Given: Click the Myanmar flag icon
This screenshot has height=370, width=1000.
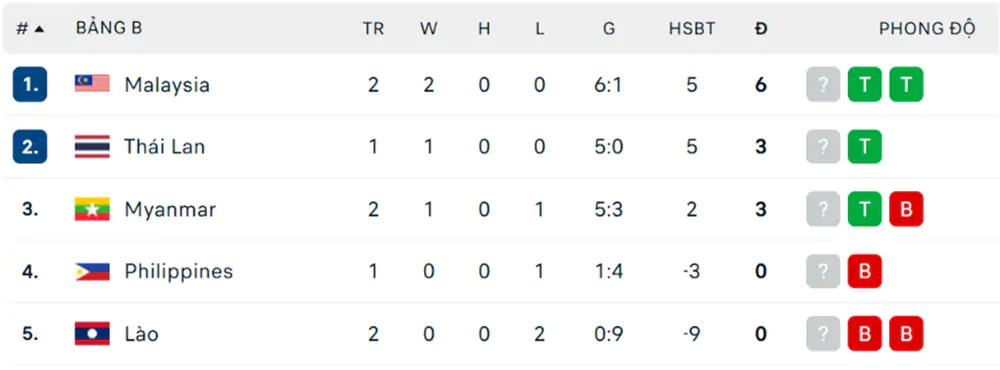Looking at the screenshot, I should point(92,209).
